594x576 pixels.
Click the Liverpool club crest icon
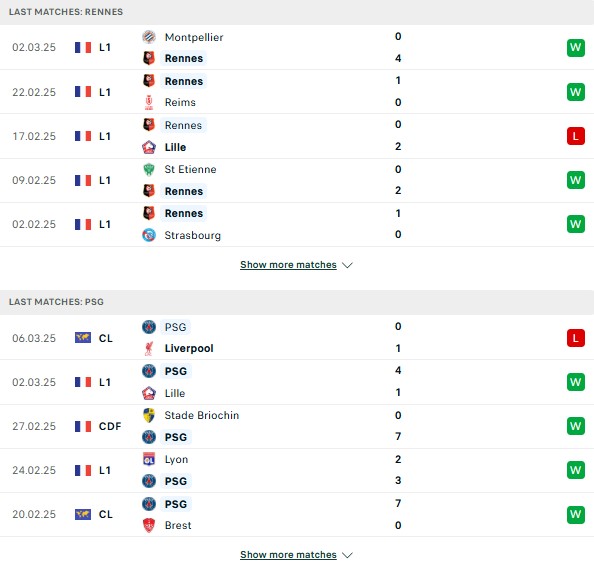click(x=149, y=348)
